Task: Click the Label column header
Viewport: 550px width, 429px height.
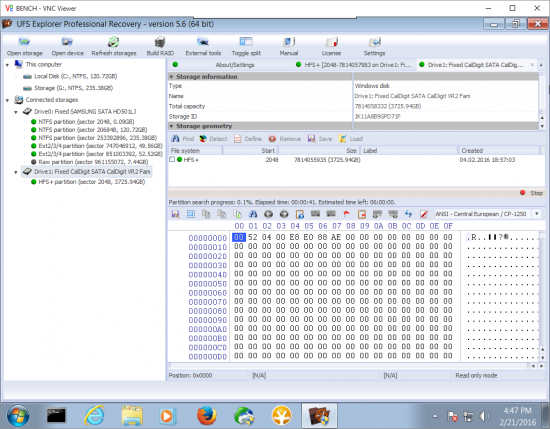Action: click(x=409, y=150)
